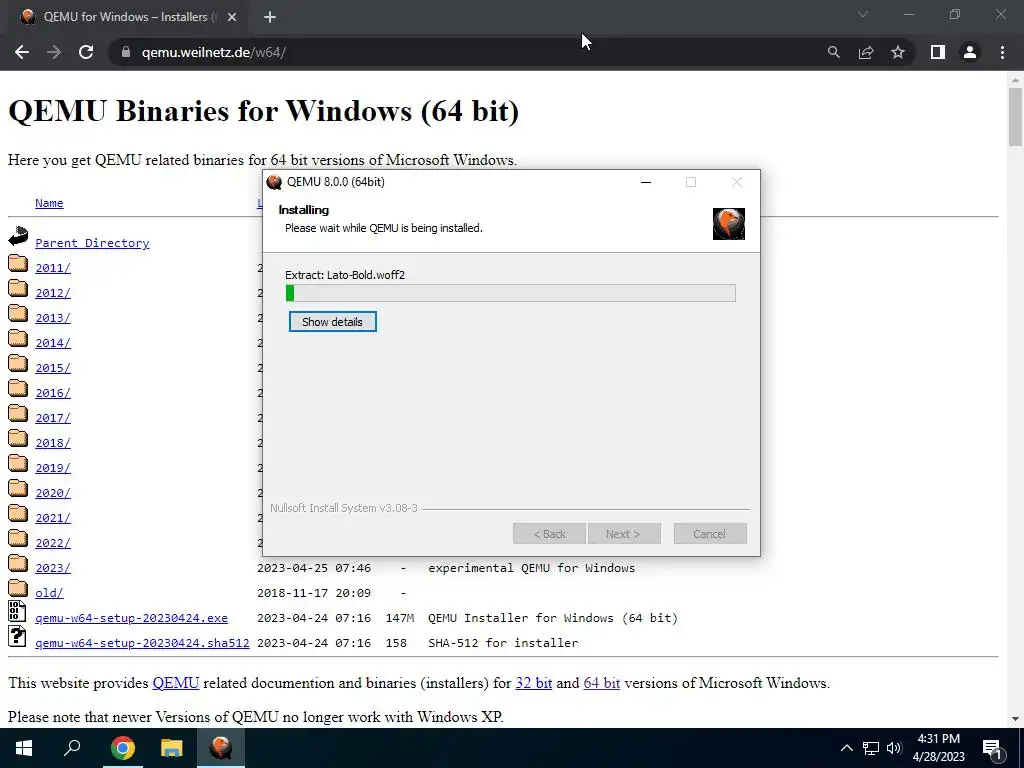Image resolution: width=1024 pixels, height=768 pixels.
Task: Minimize the QEMU 8.0.0 installer window
Action: (646, 182)
